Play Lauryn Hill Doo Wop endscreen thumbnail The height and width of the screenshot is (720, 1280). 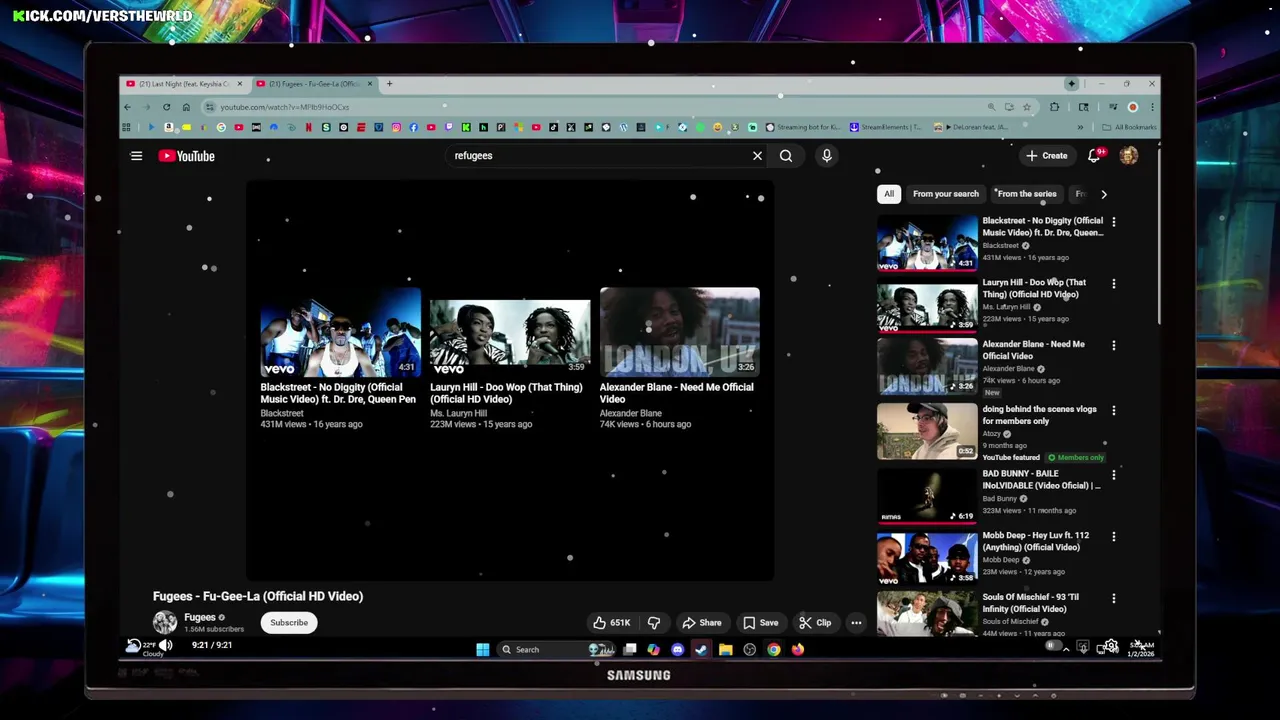pyautogui.click(x=510, y=332)
